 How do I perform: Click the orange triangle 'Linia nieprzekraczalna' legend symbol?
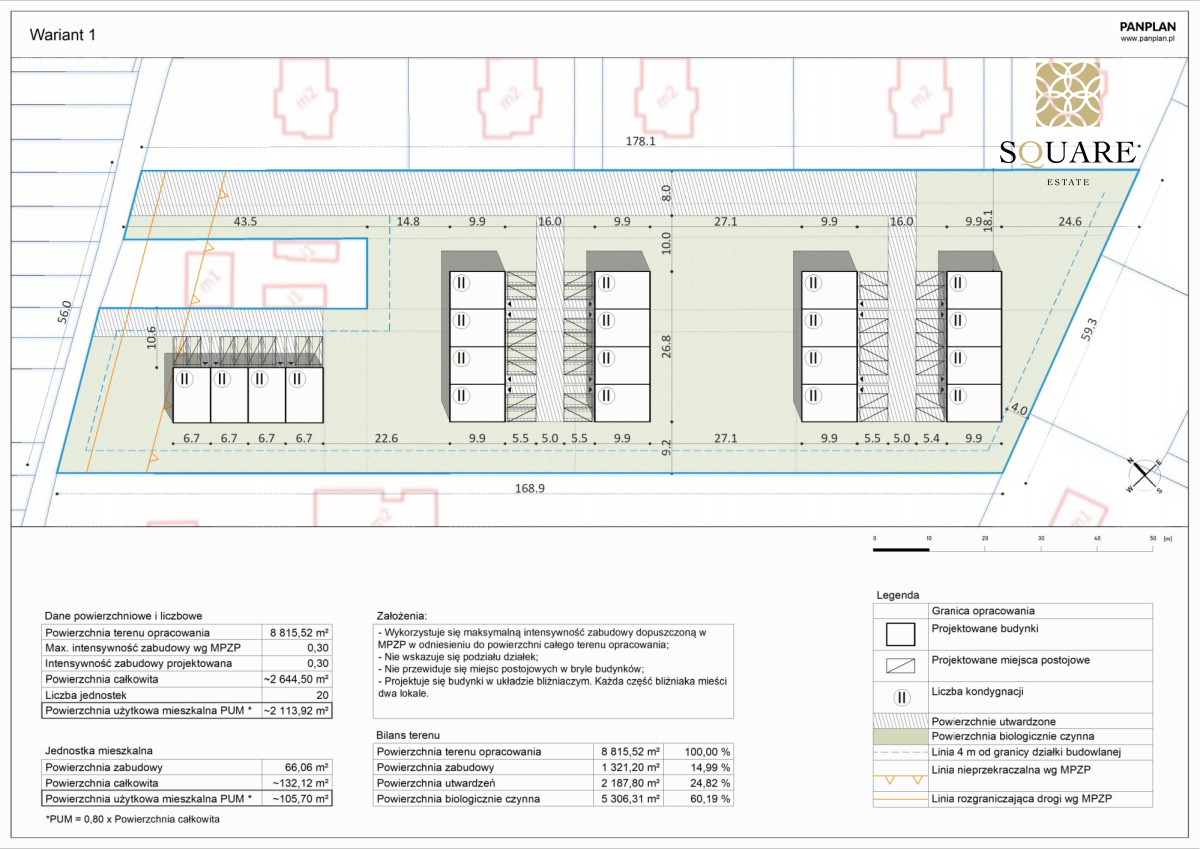pos(901,776)
